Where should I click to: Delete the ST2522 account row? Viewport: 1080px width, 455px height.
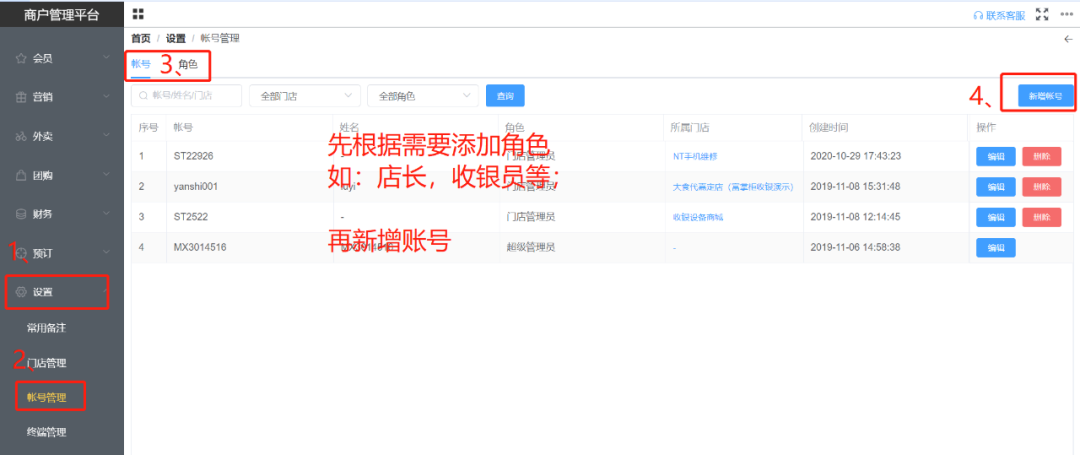[1041, 217]
